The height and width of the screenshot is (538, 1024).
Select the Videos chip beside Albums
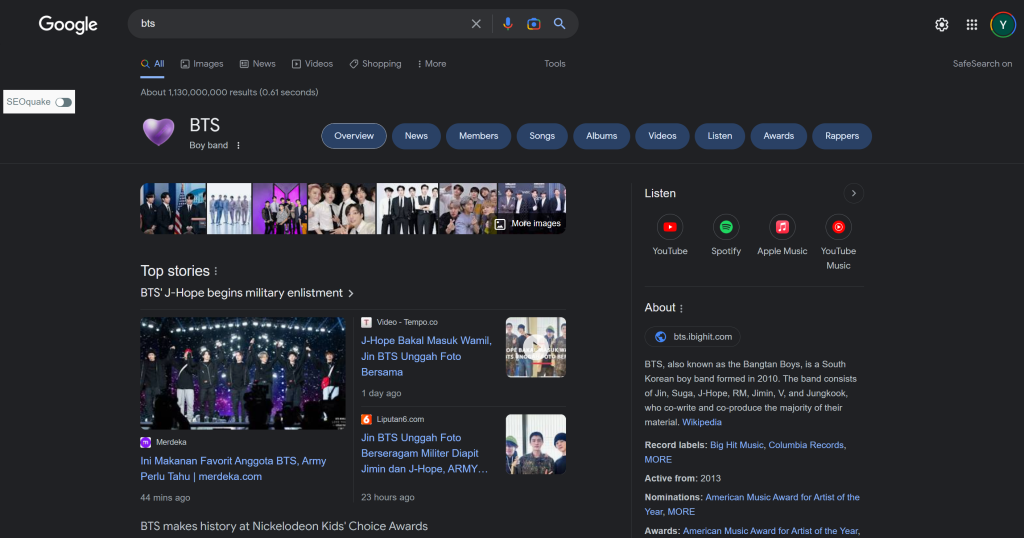(x=662, y=136)
